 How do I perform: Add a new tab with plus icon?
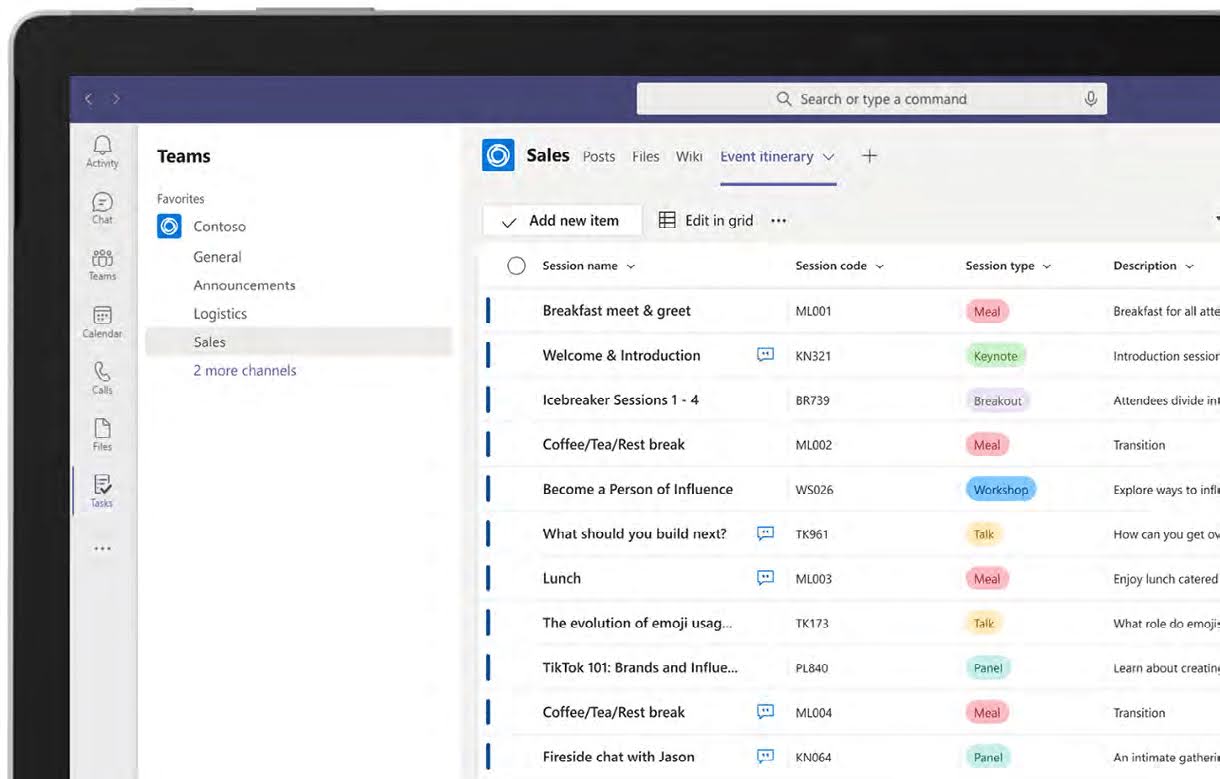pyautogui.click(x=869, y=156)
